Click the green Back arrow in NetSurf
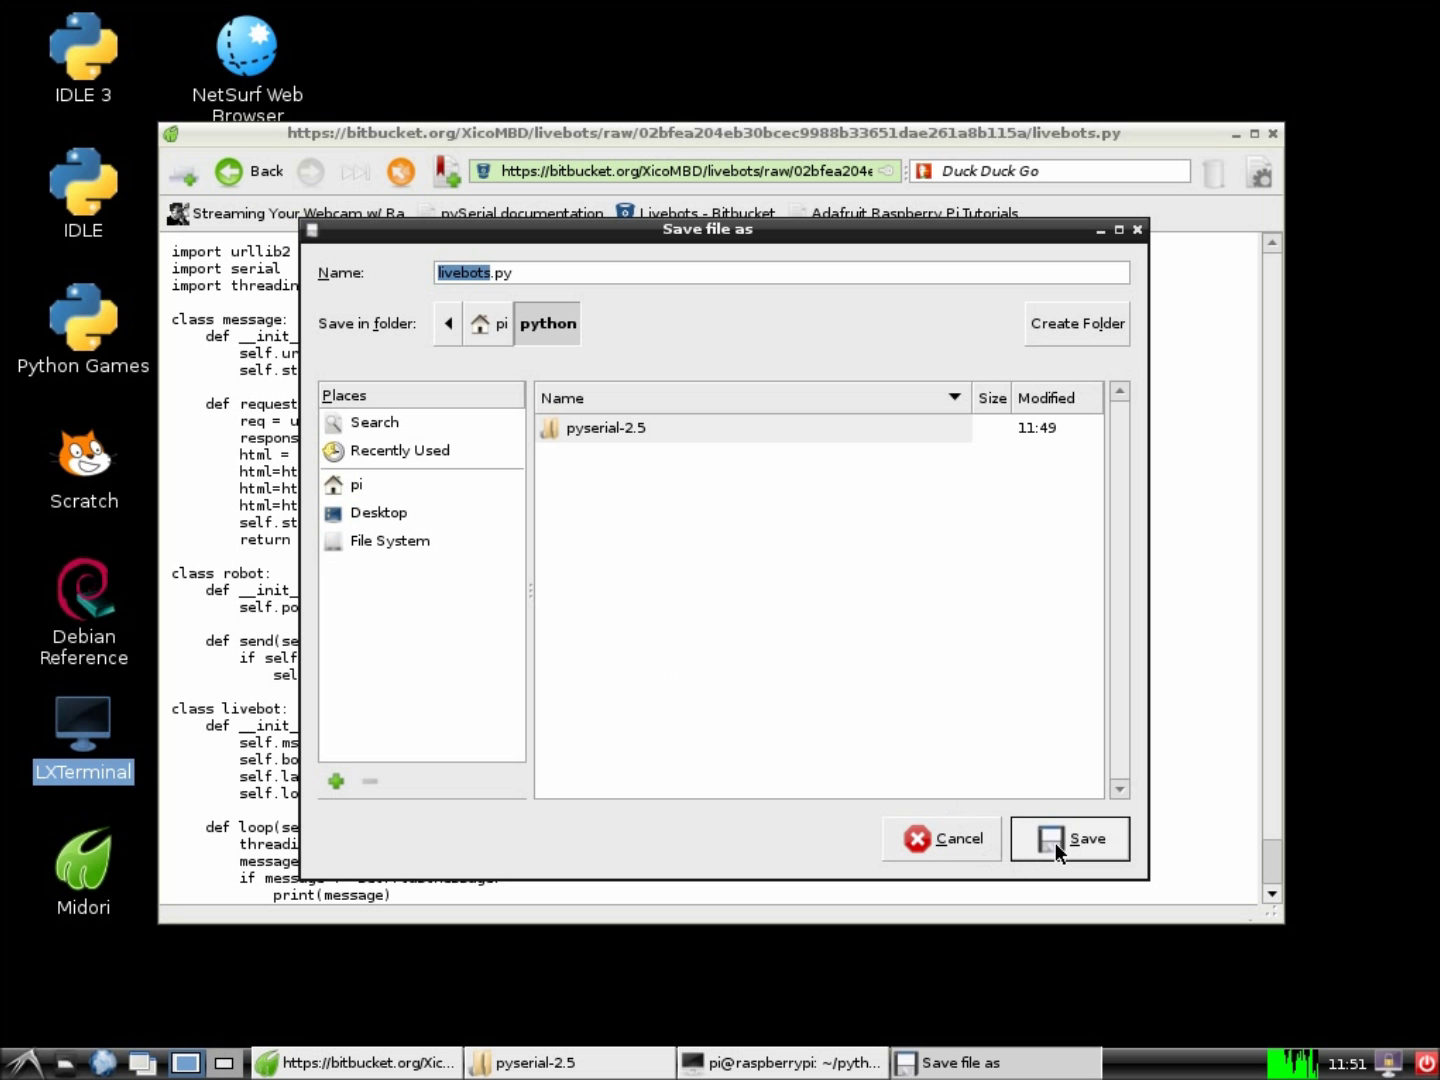Image resolution: width=1440 pixels, height=1080 pixels. 229,172
